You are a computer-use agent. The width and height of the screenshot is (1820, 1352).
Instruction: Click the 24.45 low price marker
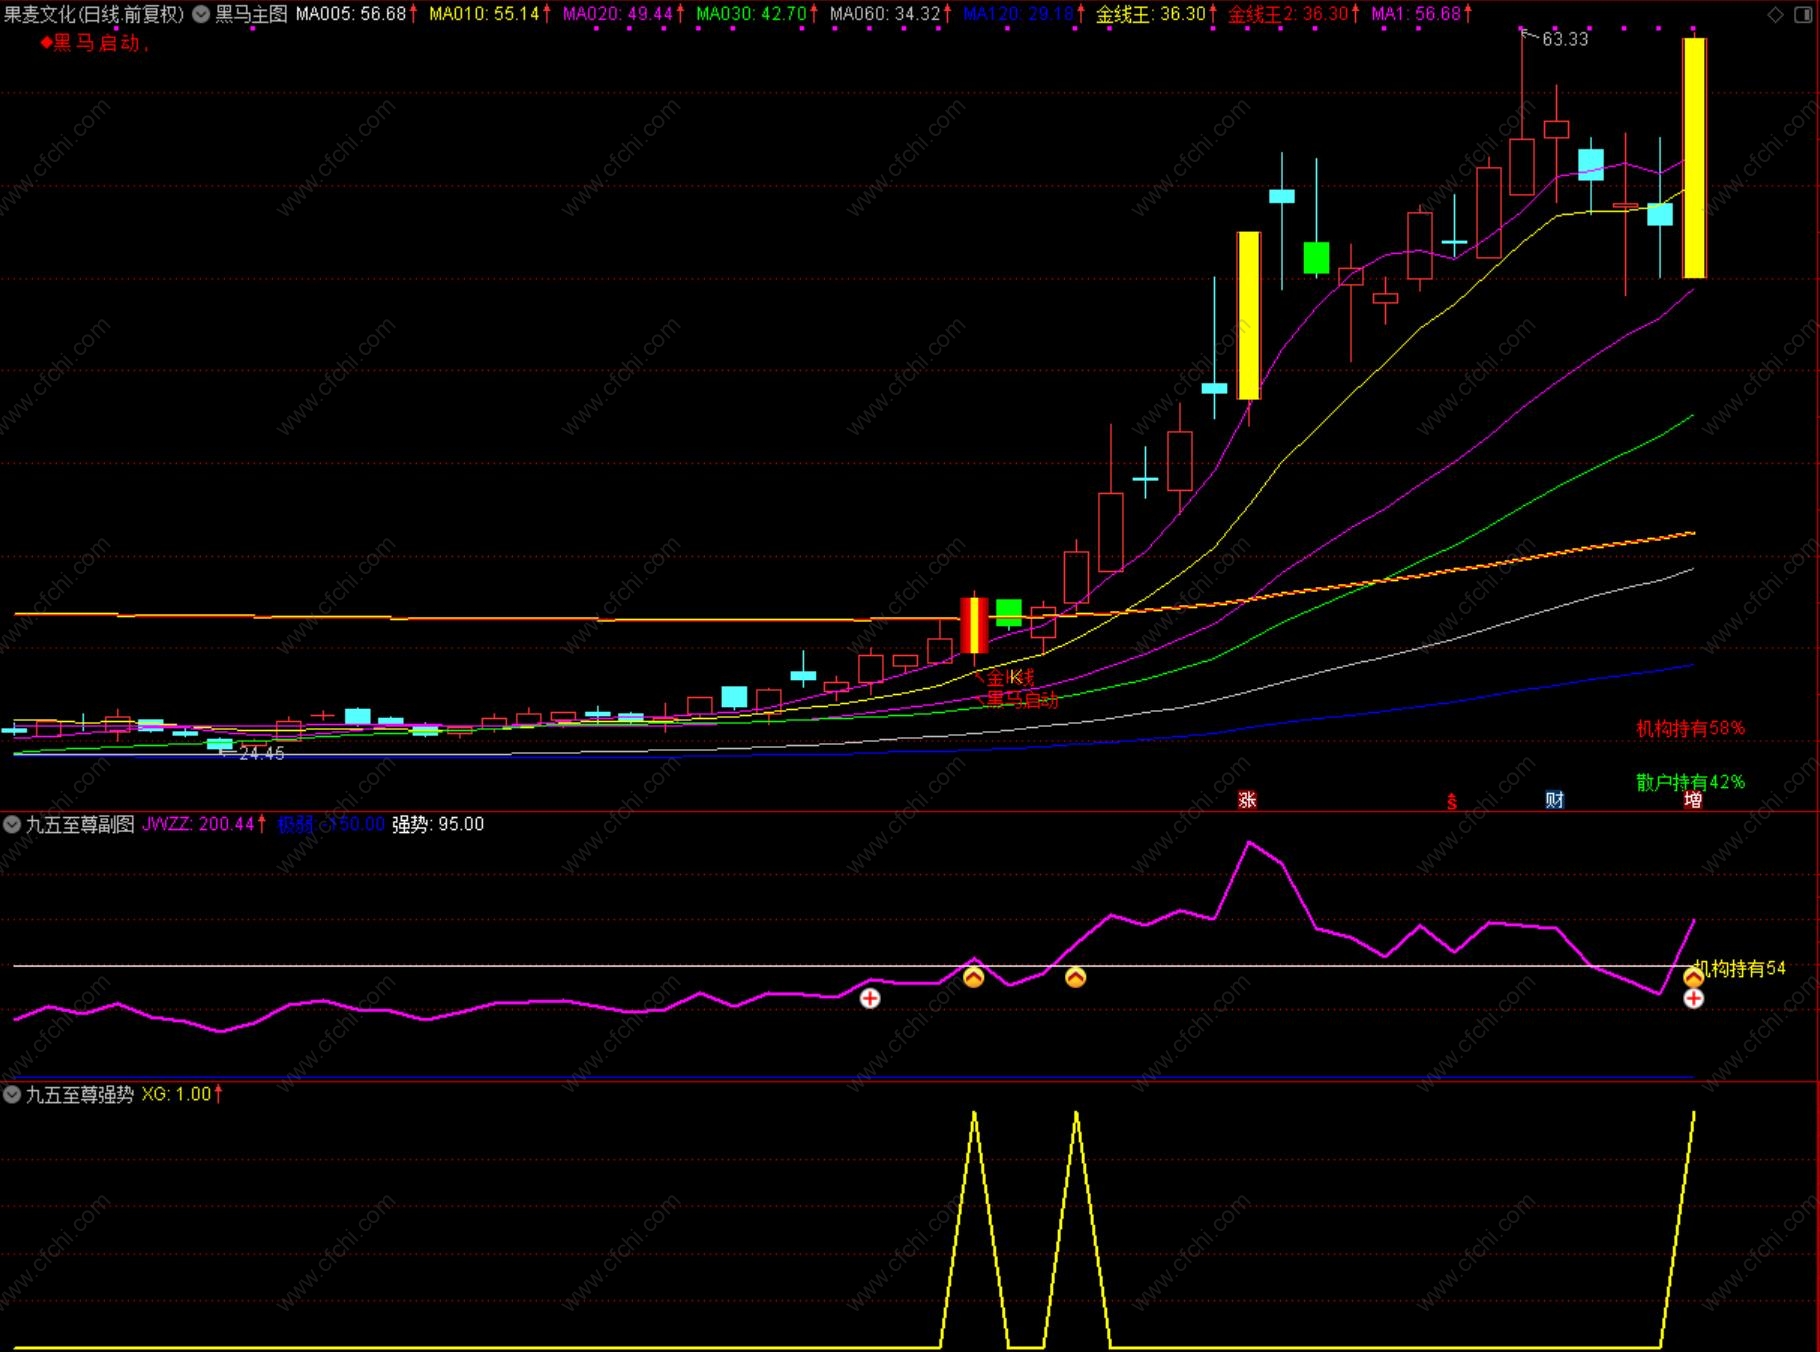pyautogui.click(x=261, y=753)
